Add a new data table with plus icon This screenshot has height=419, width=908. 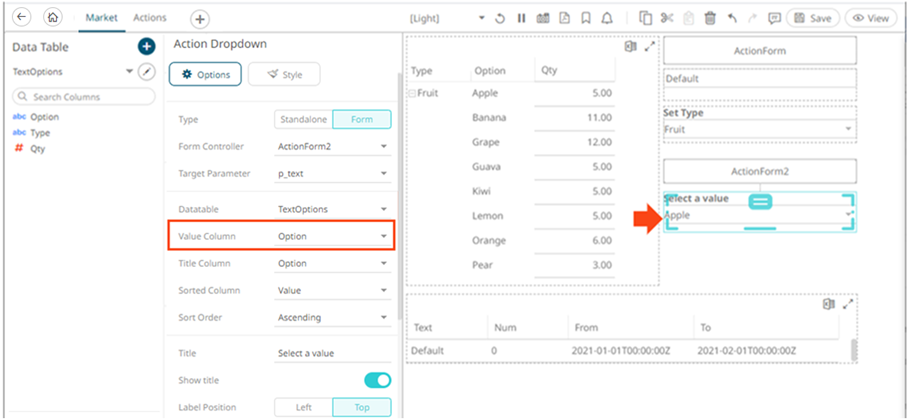pos(146,46)
